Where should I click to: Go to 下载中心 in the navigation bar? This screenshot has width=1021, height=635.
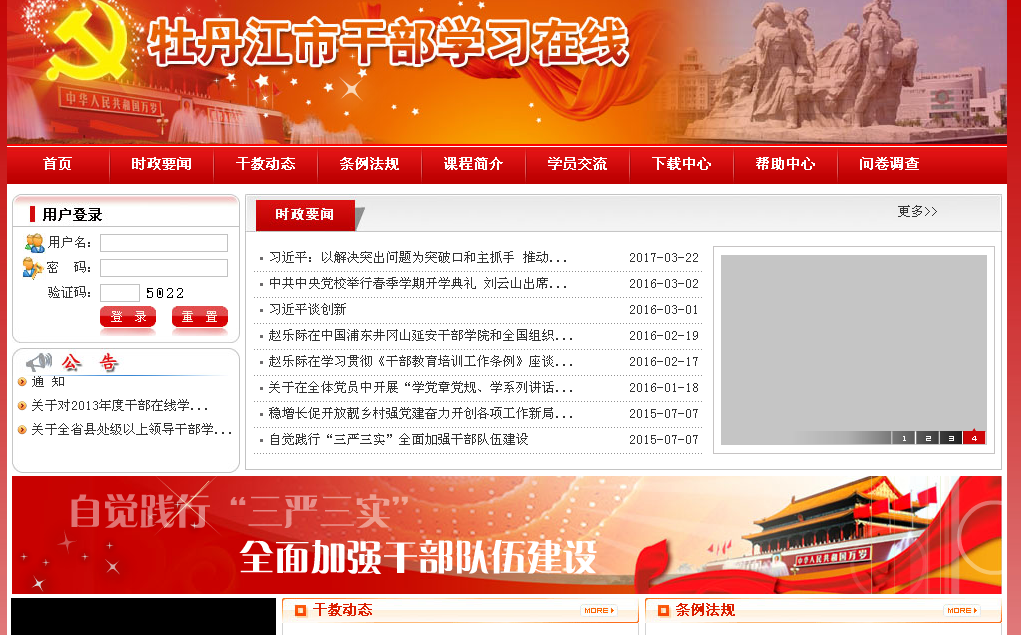pos(681,164)
